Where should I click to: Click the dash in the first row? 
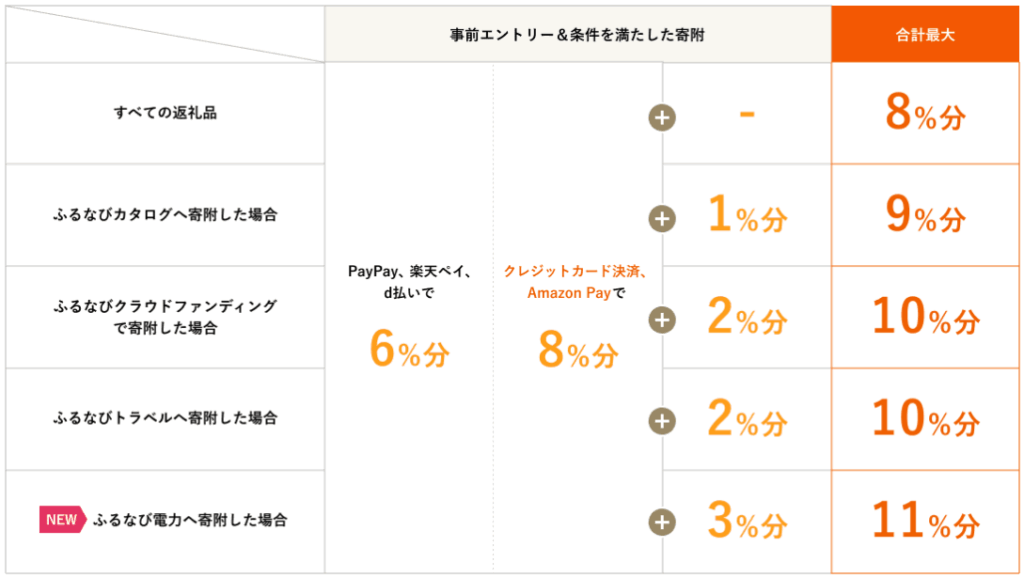[747, 114]
